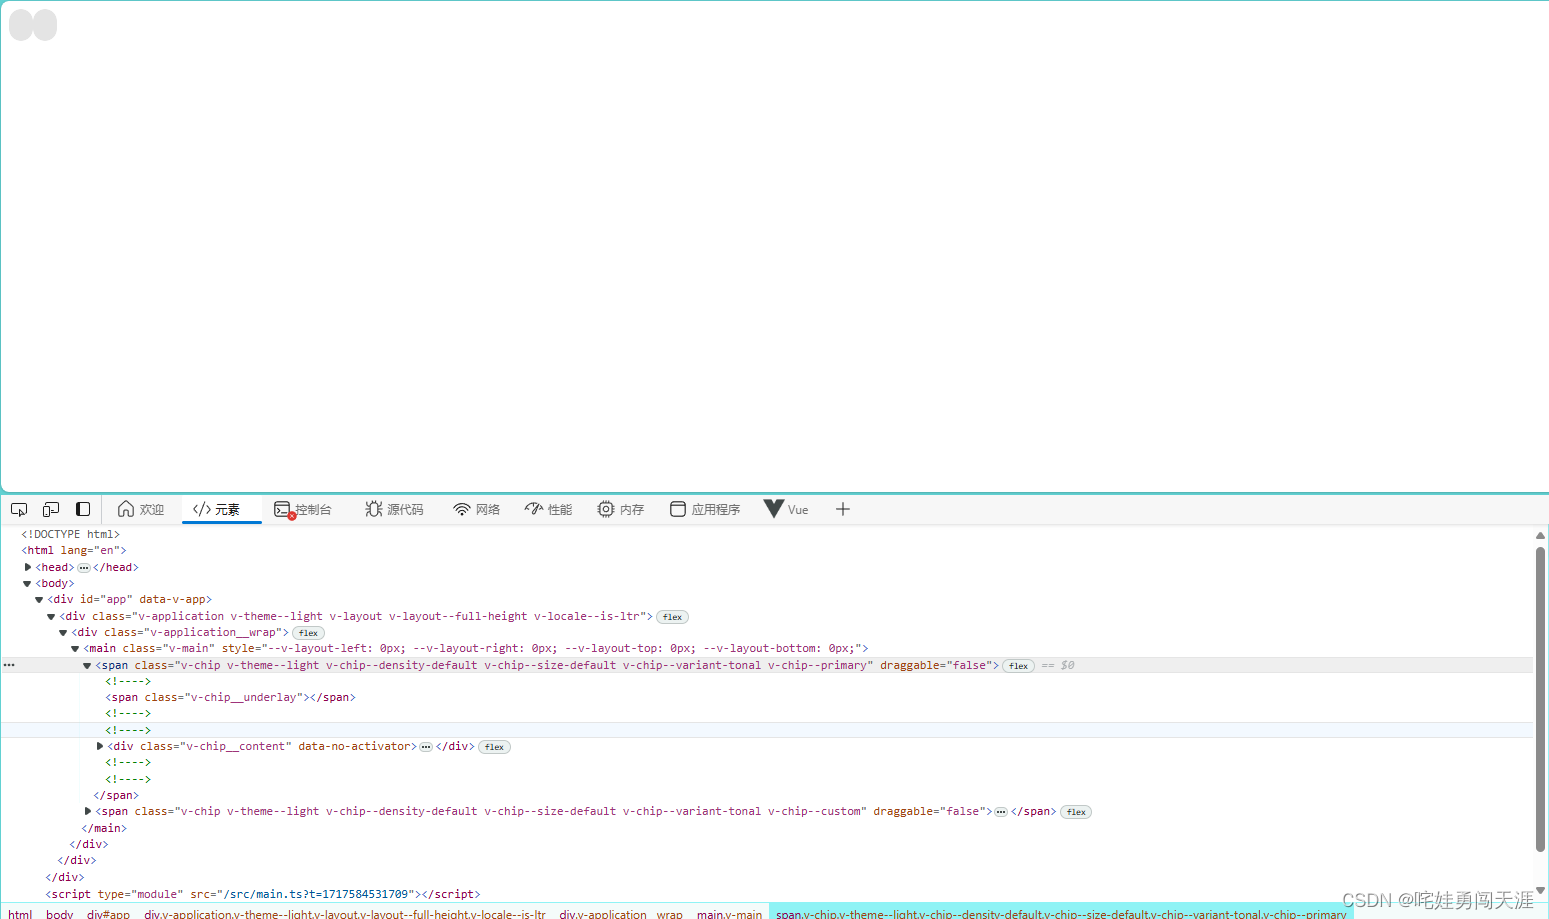The image size is (1549, 919).
Task: Open the 欢迎 tab
Action: (x=141, y=509)
